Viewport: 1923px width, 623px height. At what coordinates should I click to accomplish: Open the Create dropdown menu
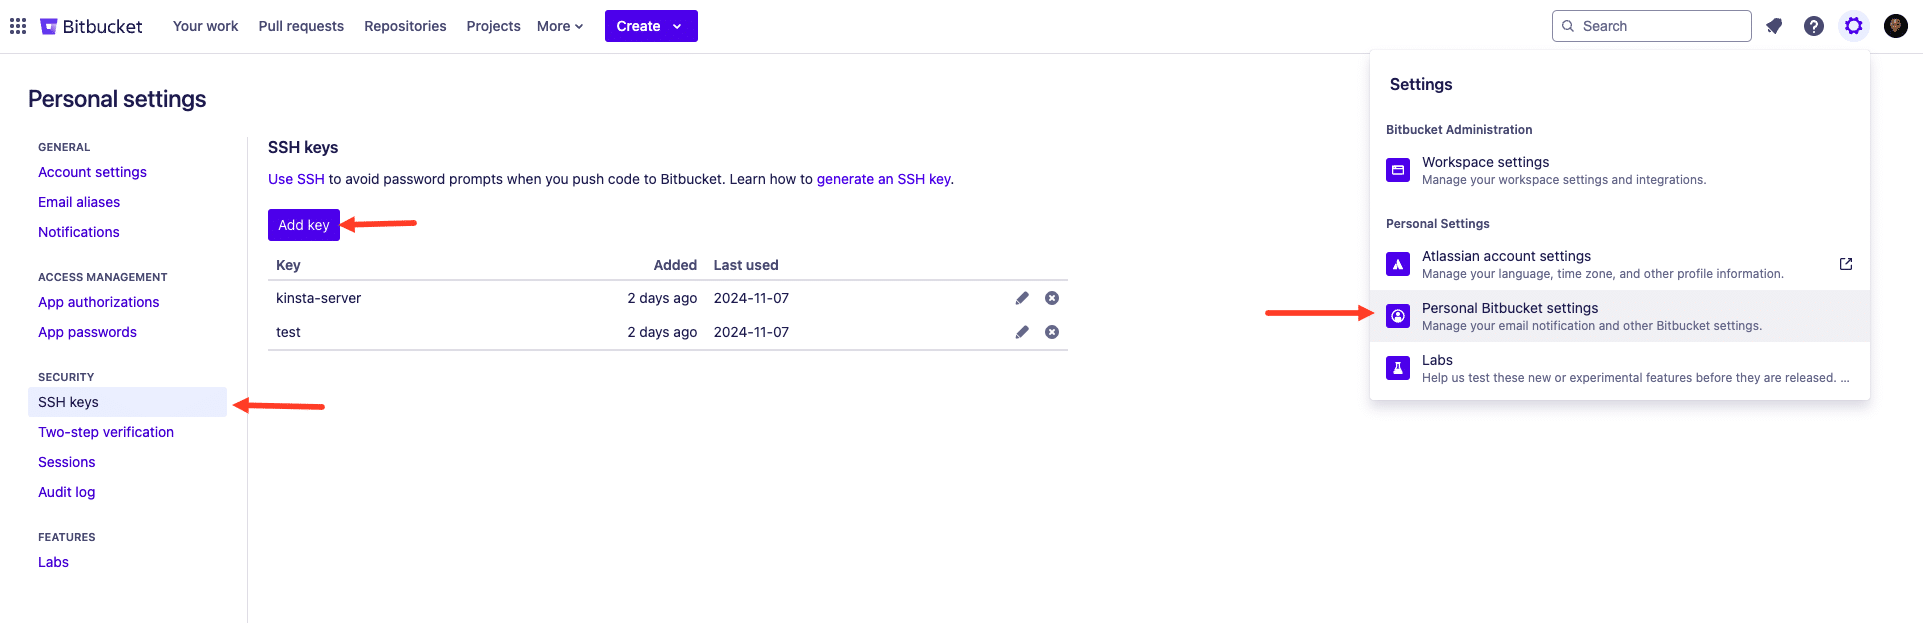click(x=651, y=26)
